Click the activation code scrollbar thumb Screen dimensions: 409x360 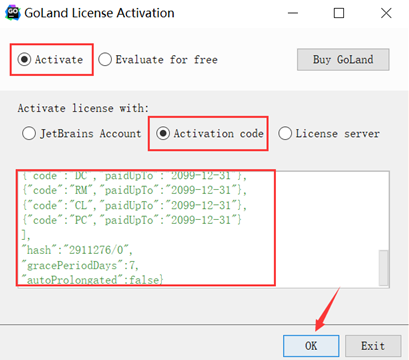[x=384, y=268]
